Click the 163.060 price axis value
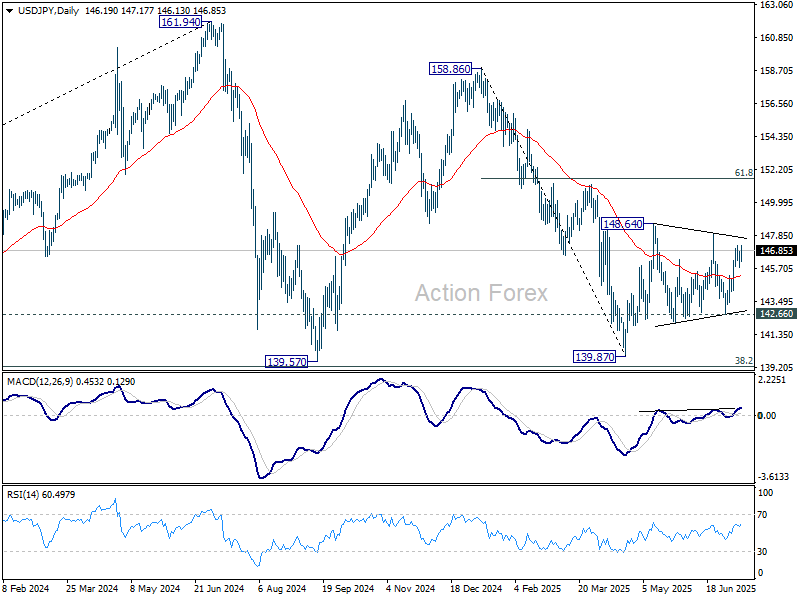800x600 pixels. pyautogui.click(x=776, y=5)
